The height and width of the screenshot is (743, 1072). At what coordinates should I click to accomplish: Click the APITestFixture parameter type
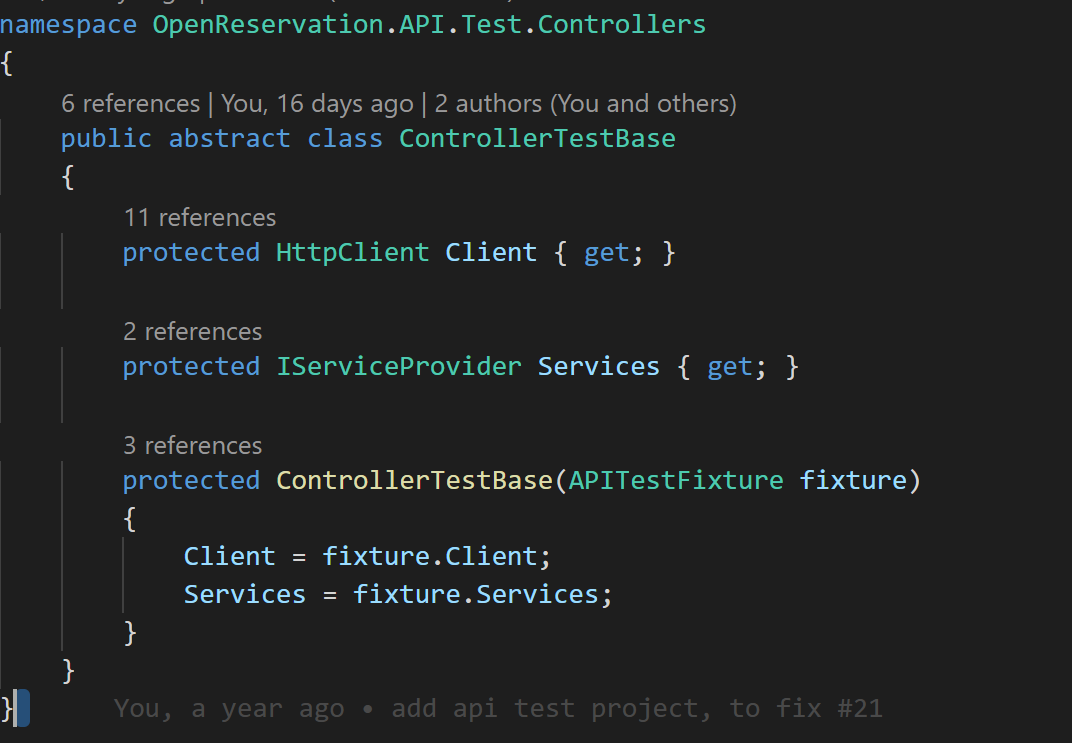pyautogui.click(x=676, y=481)
